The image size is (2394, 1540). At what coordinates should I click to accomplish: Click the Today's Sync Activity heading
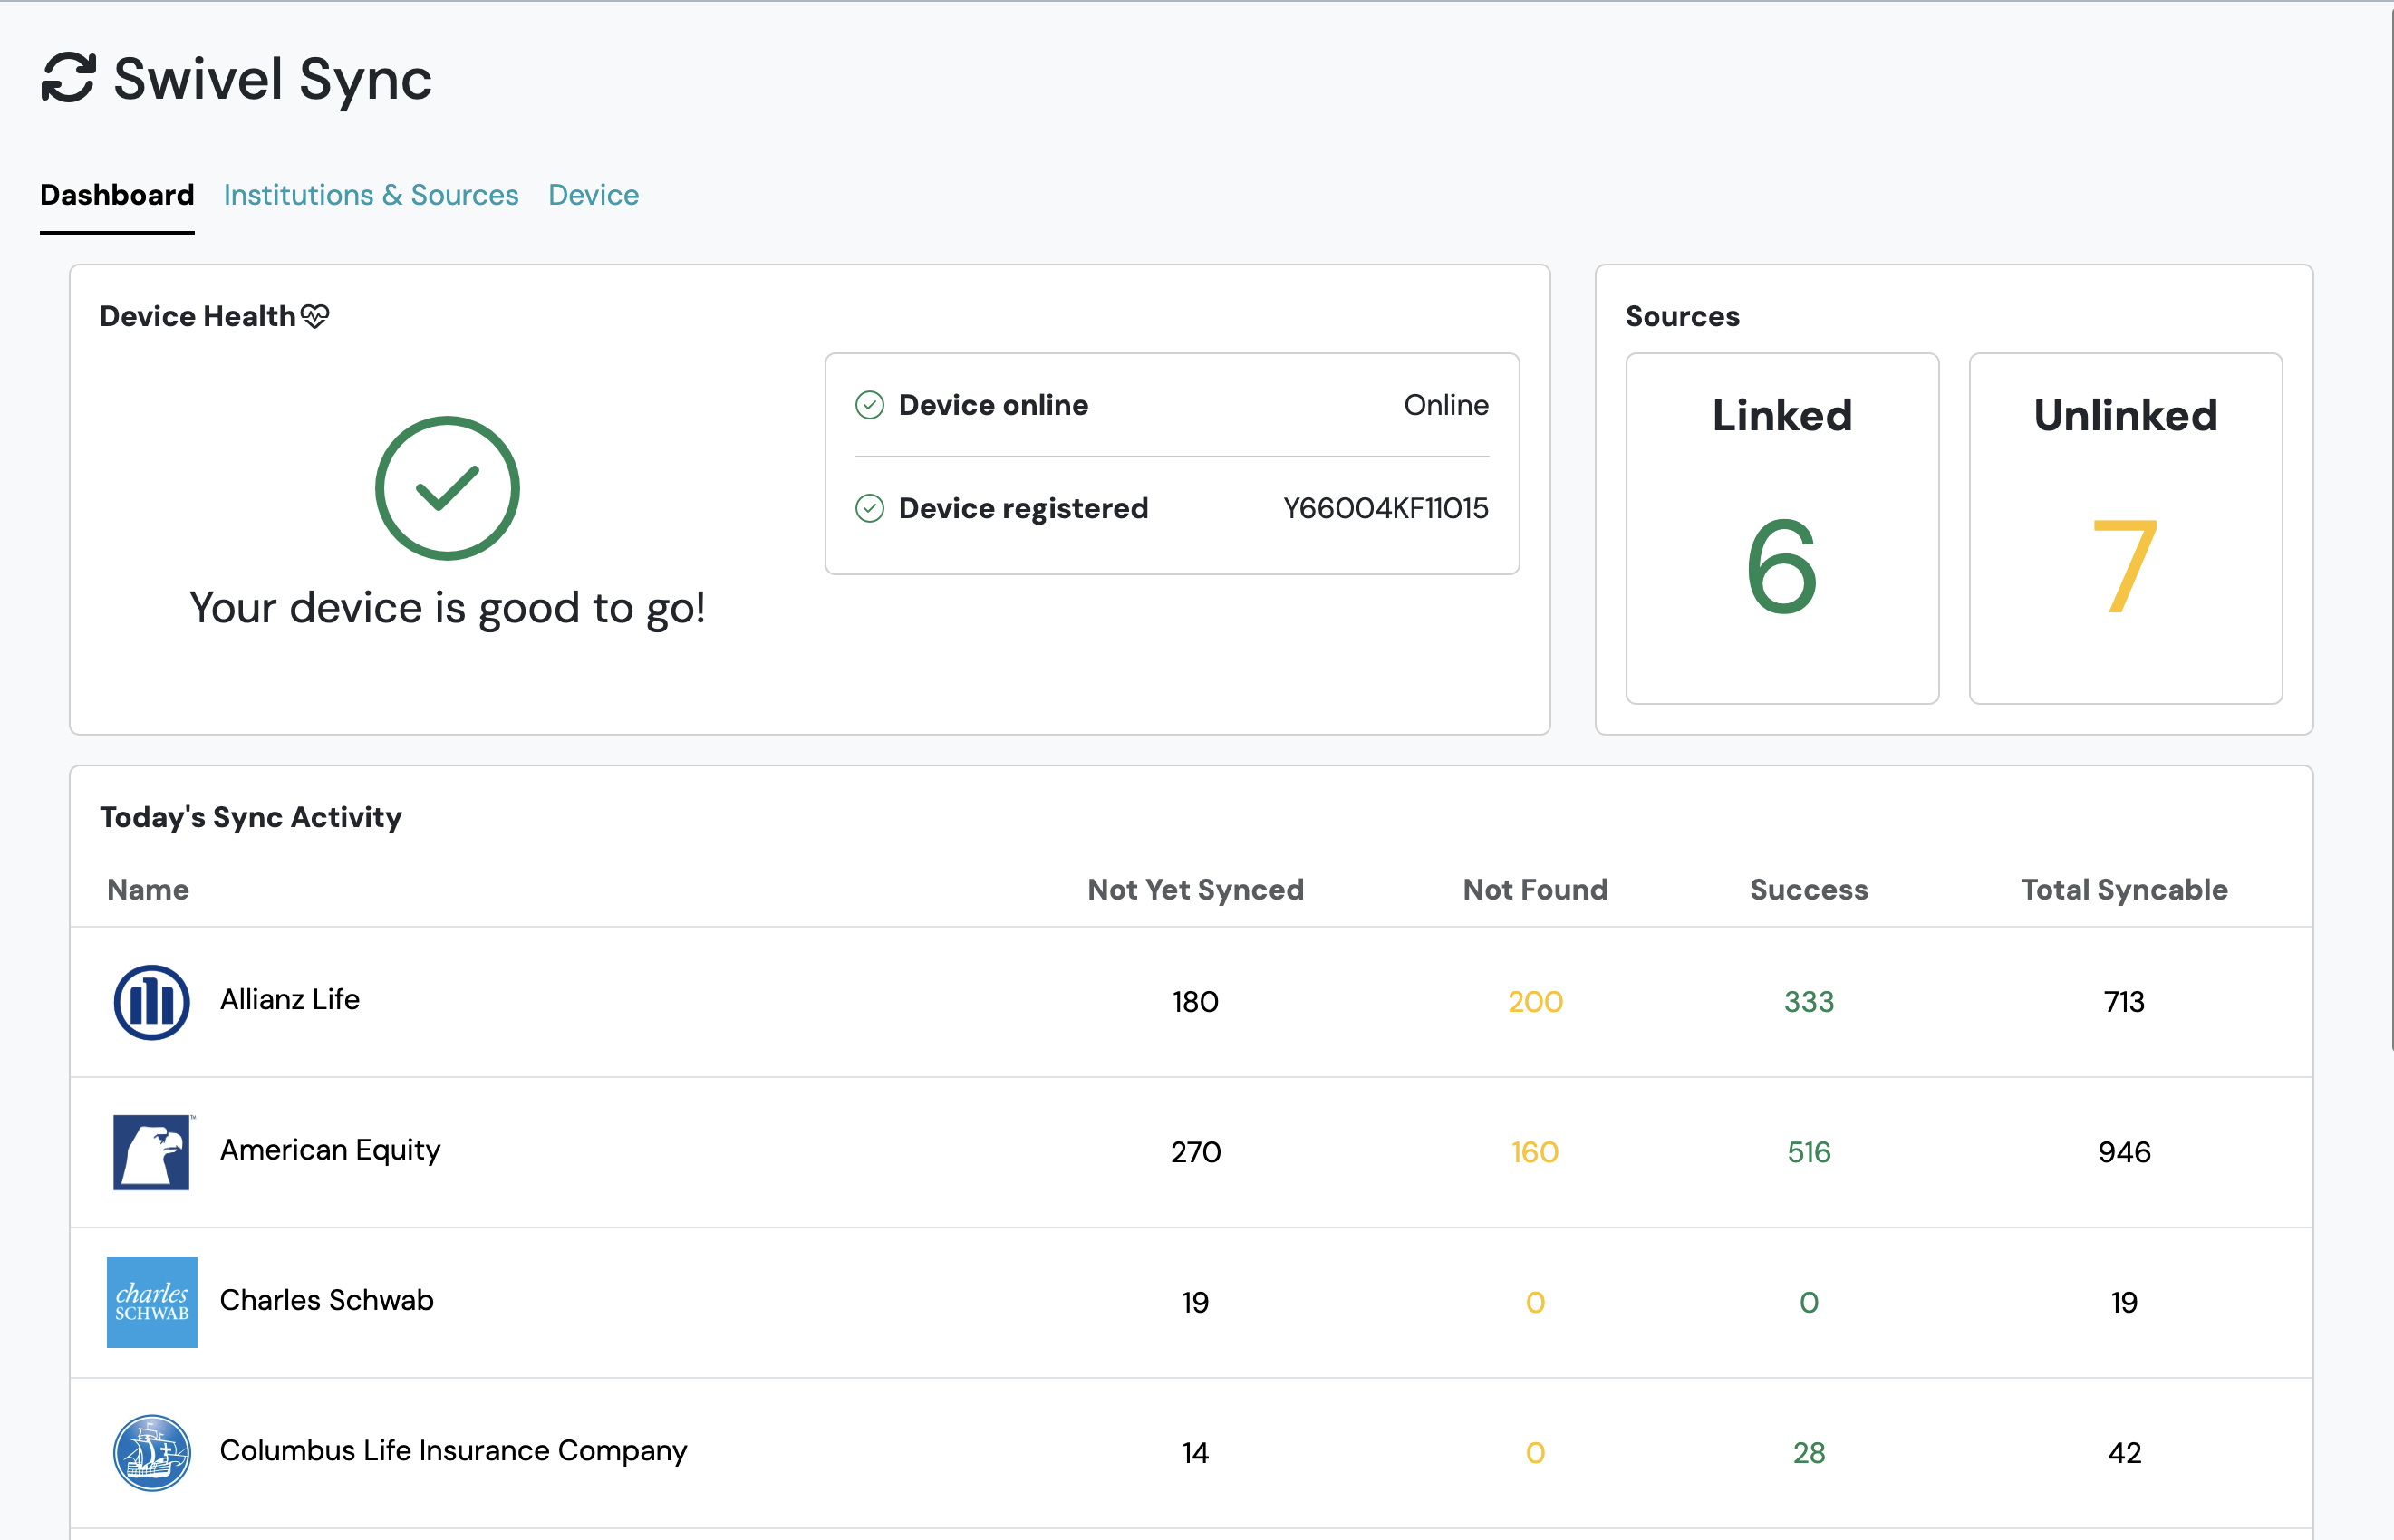(x=251, y=818)
